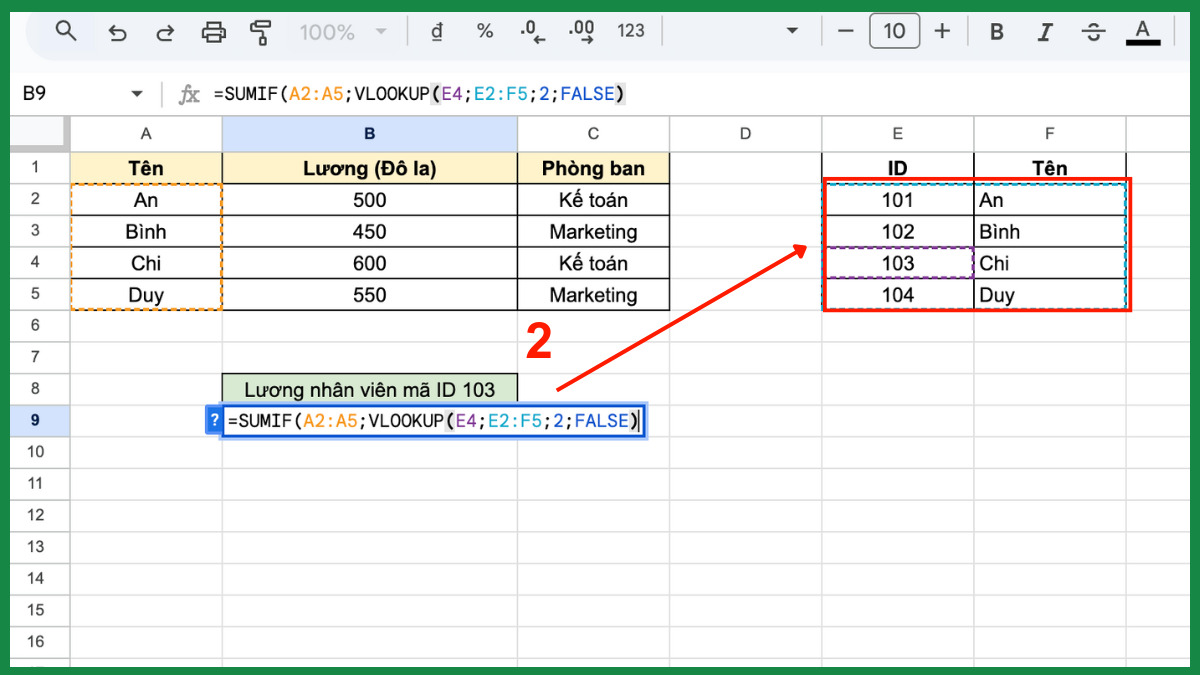This screenshot has height=675, width=1200.
Task: Toggle bold formatting
Action: [x=996, y=32]
